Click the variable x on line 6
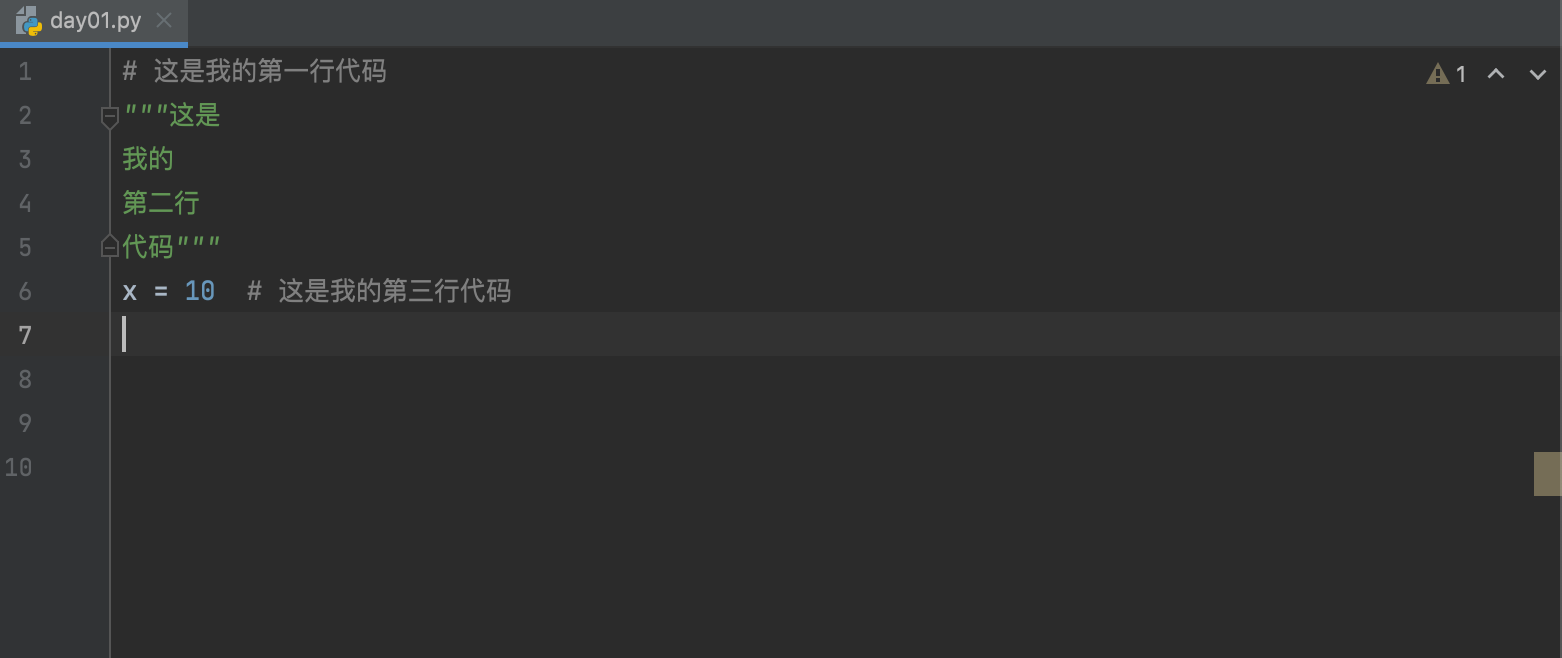This screenshot has height=658, width=1562. (x=130, y=292)
